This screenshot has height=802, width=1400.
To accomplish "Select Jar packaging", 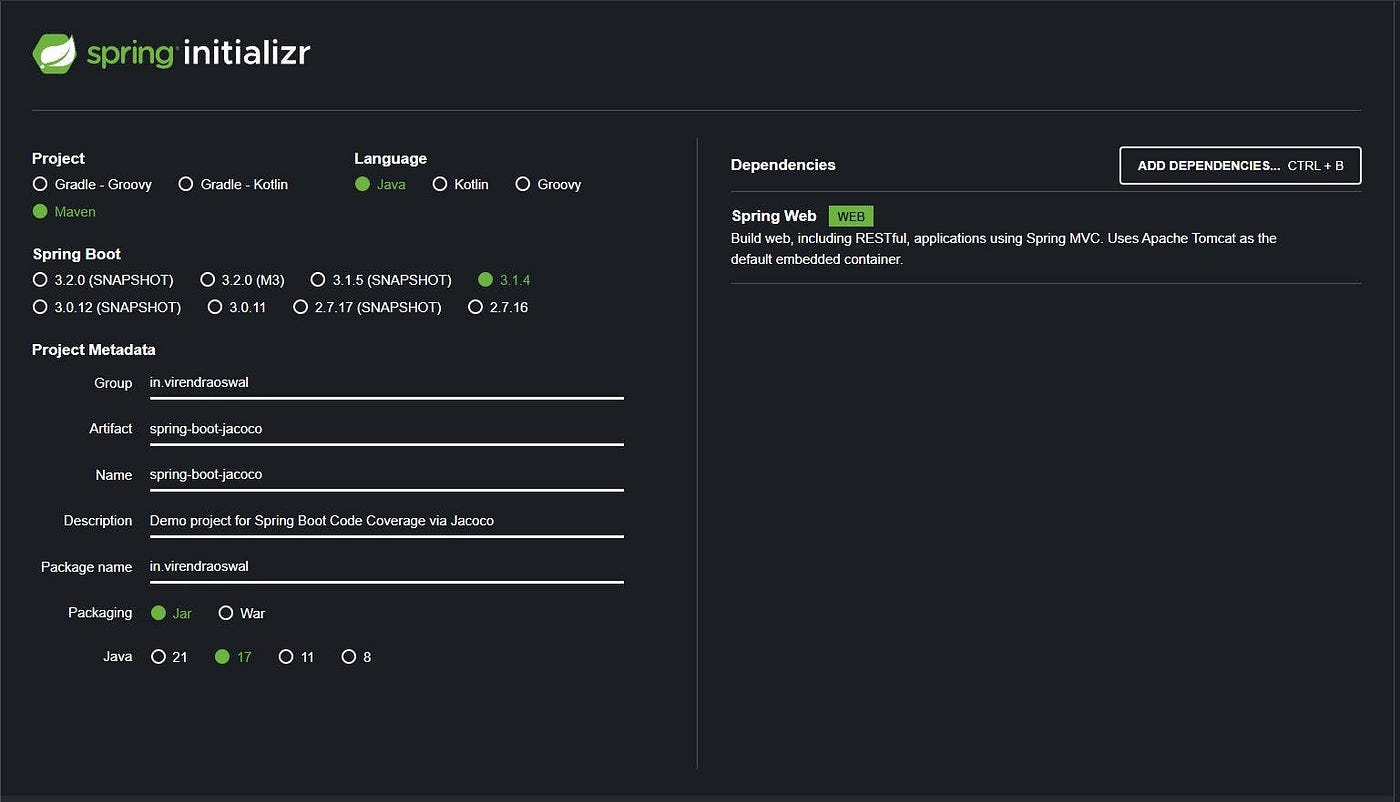I will (171, 613).
